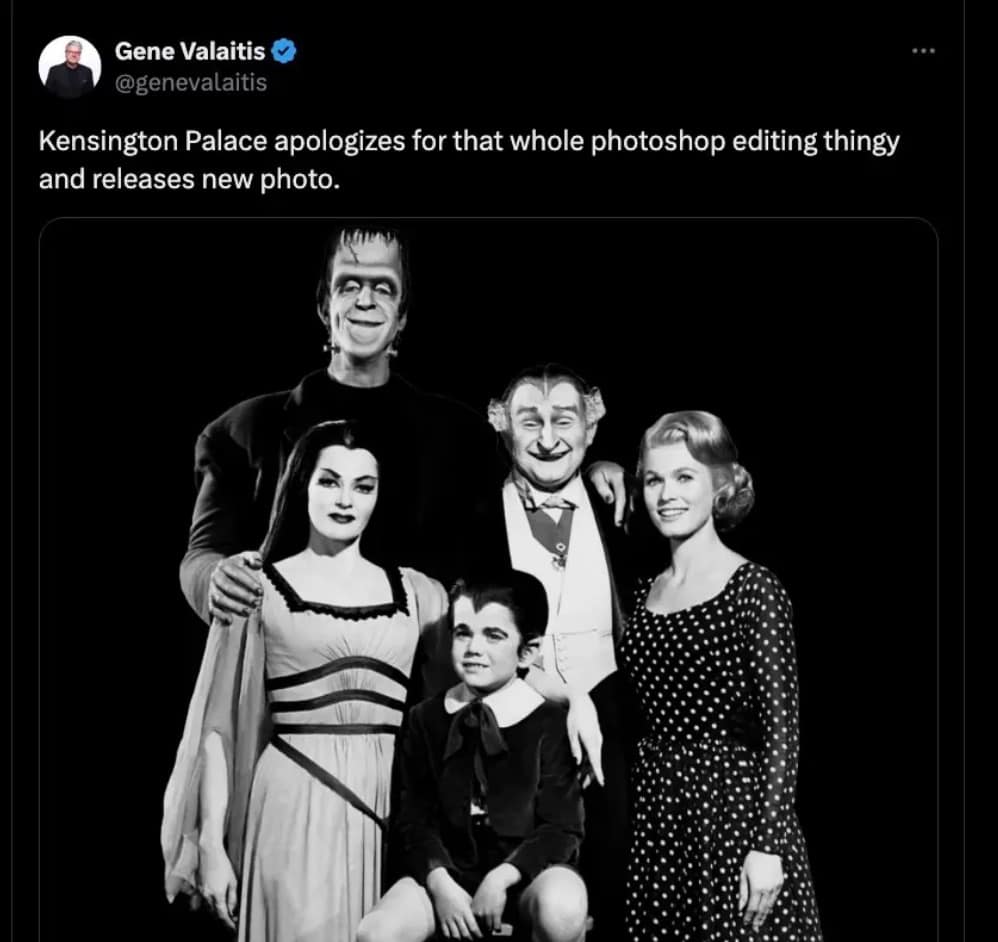The height and width of the screenshot is (942, 998).
Task: Click the tweet text about Kensington Palace
Action: tap(468, 141)
